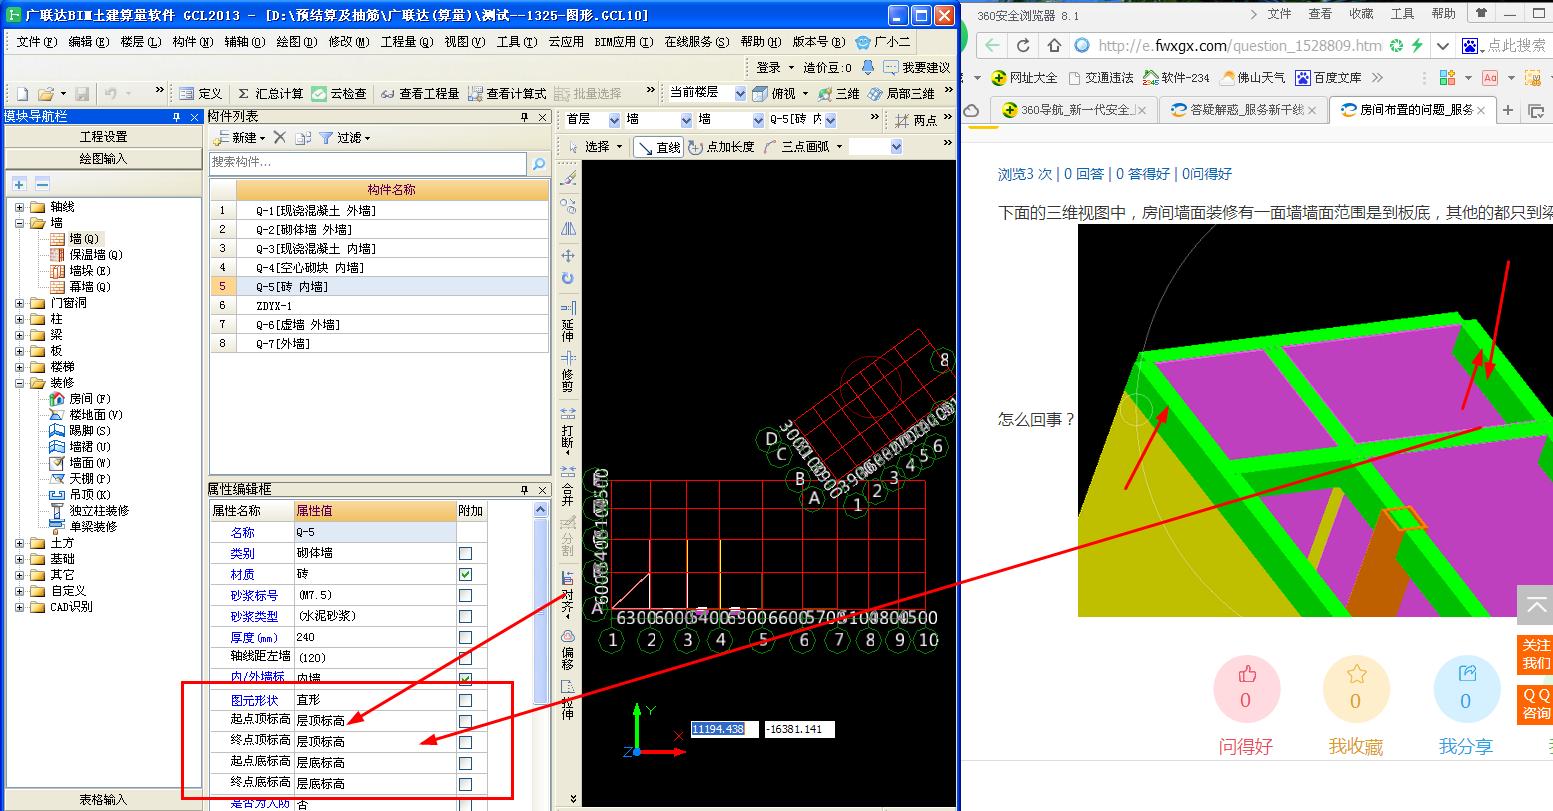Toggle the 终点底标高 attach checkbox
1553x811 pixels.
[465, 784]
